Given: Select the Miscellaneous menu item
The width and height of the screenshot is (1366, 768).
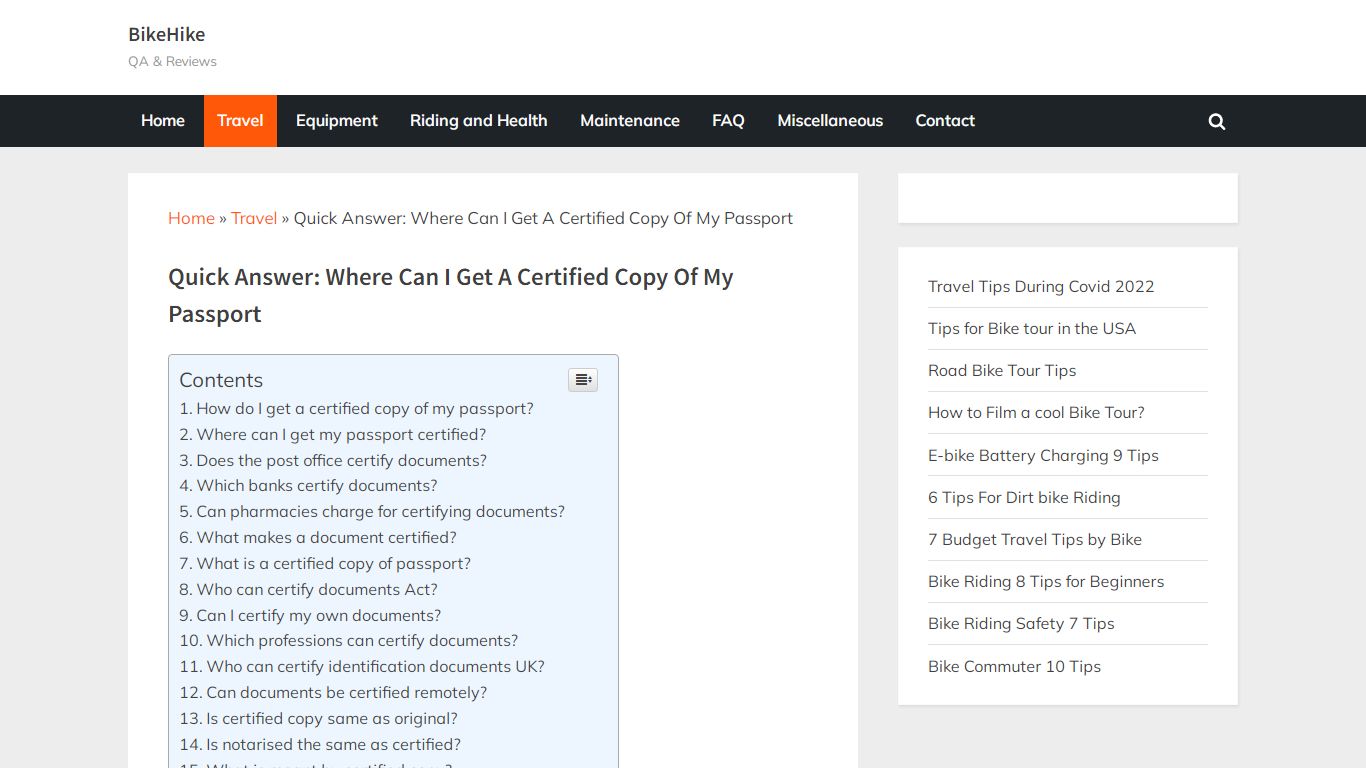Looking at the screenshot, I should pos(830,121).
